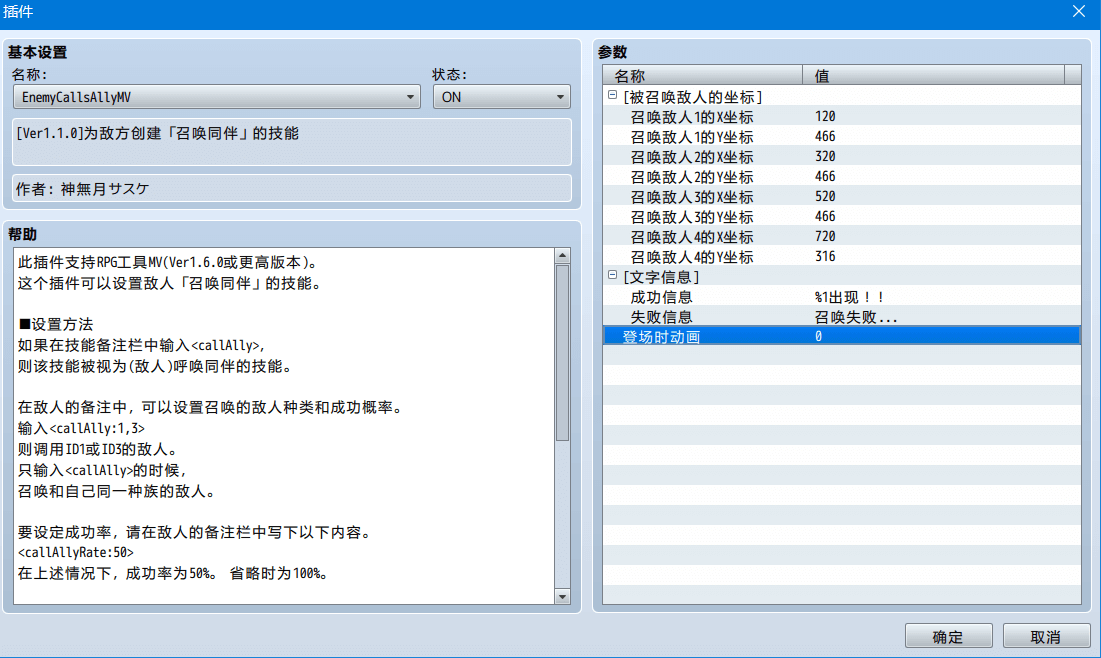The height and width of the screenshot is (658, 1101).
Task: Select the 登场时动画 parameter row
Action: pos(841,336)
